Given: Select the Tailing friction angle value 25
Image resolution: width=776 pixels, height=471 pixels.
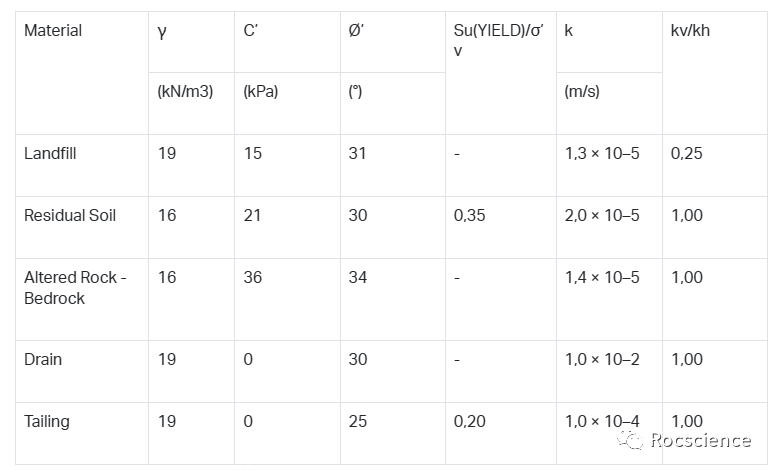Looking at the screenshot, I should tap(358, 422).
